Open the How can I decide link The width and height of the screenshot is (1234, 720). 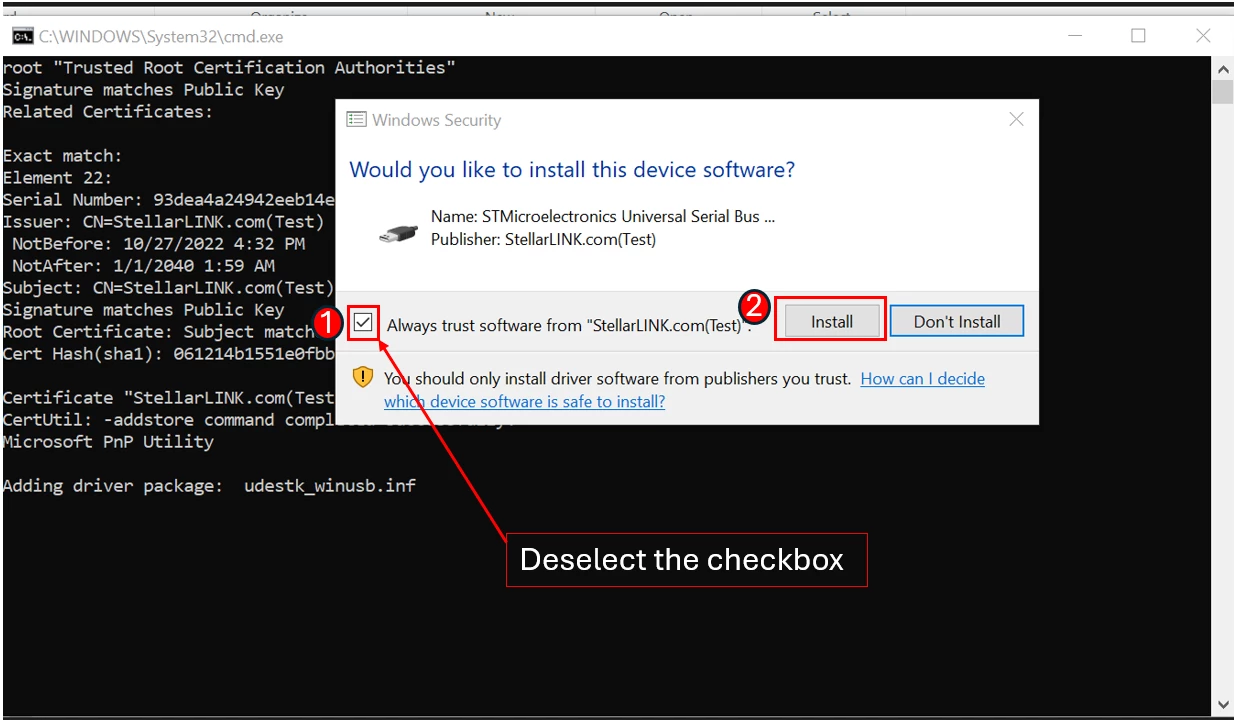[684, 390]
